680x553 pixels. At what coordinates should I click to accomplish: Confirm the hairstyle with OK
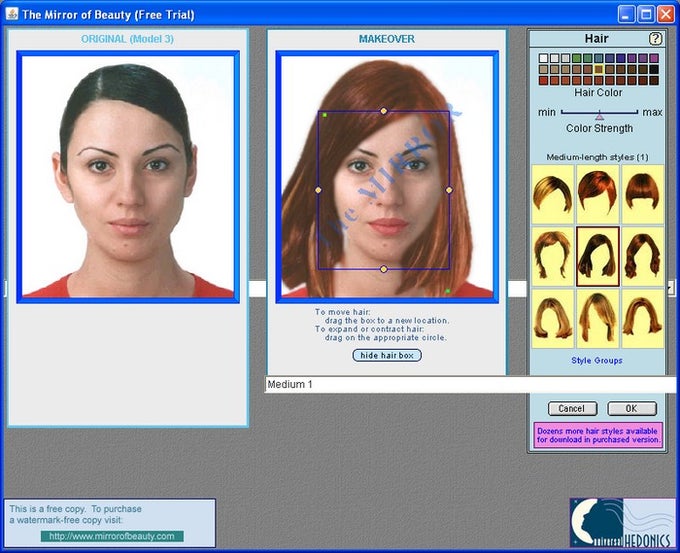click(632, 409)
